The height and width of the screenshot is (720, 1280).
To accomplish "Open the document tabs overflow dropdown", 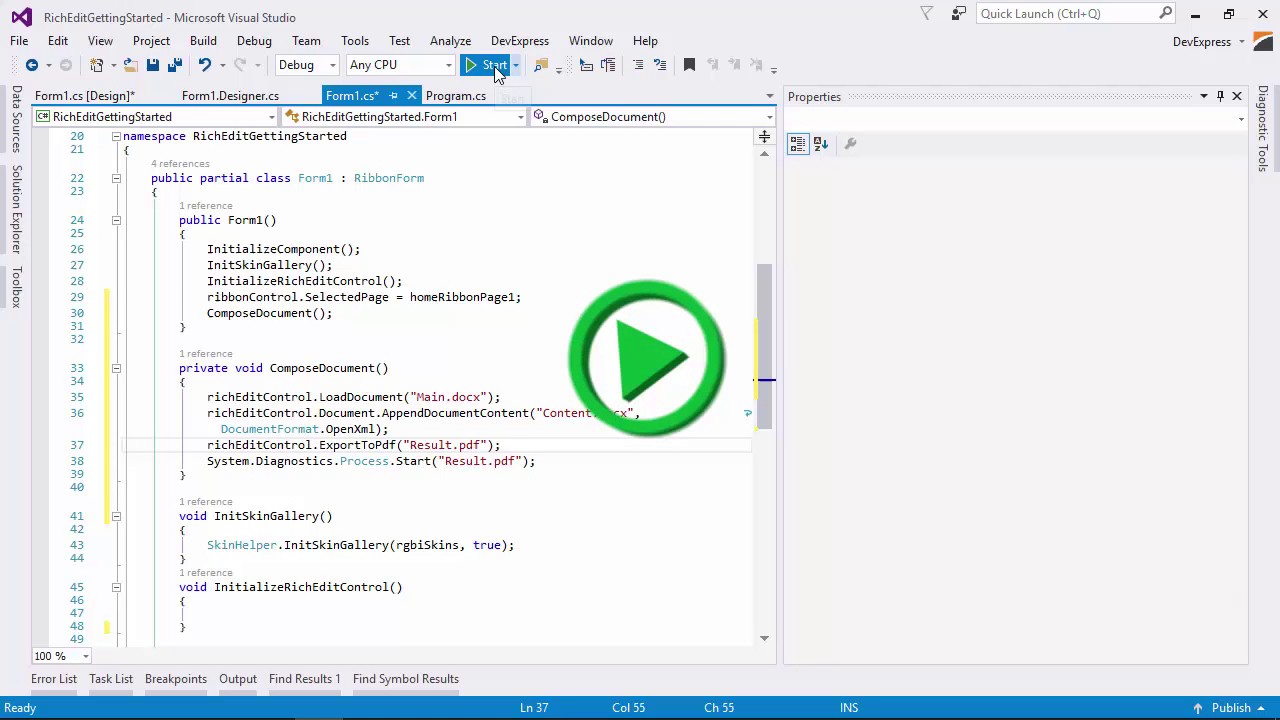I will 769,96.
